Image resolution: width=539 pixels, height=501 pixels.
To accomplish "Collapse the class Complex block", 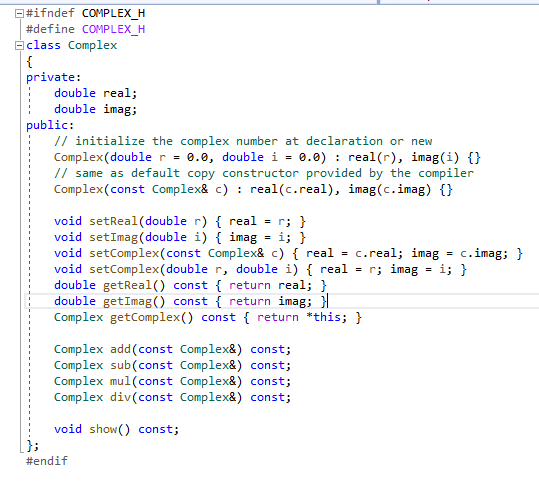I will pos(19,45).
